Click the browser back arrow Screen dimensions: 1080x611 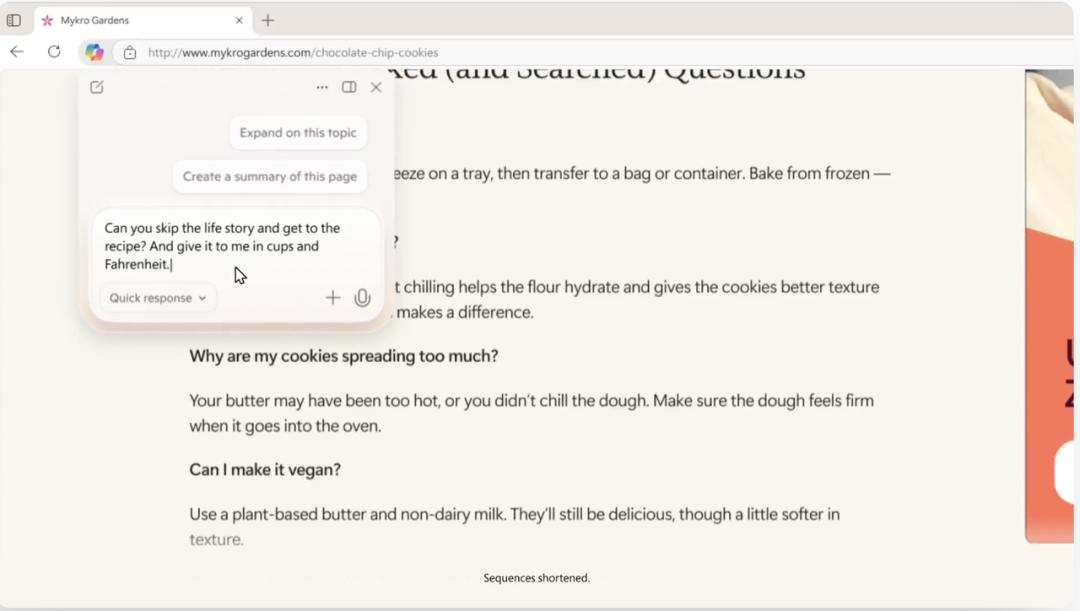coord(17,52)
